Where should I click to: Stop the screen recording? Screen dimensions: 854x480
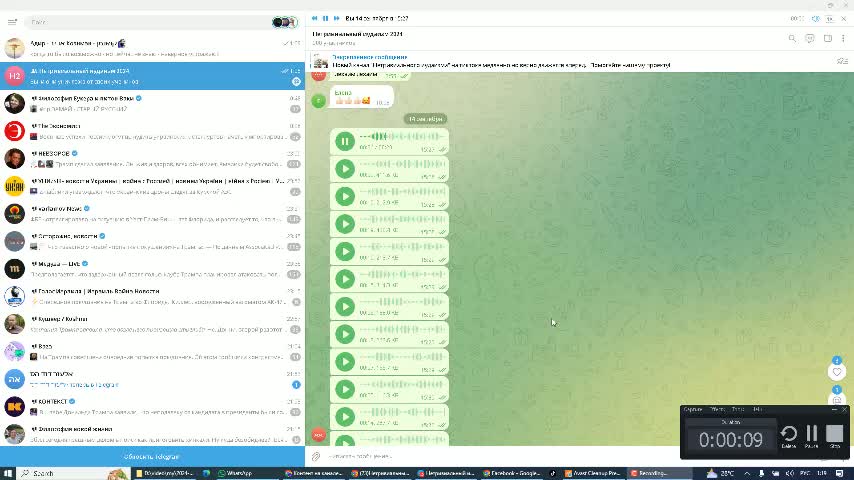[x=835, y=434]
